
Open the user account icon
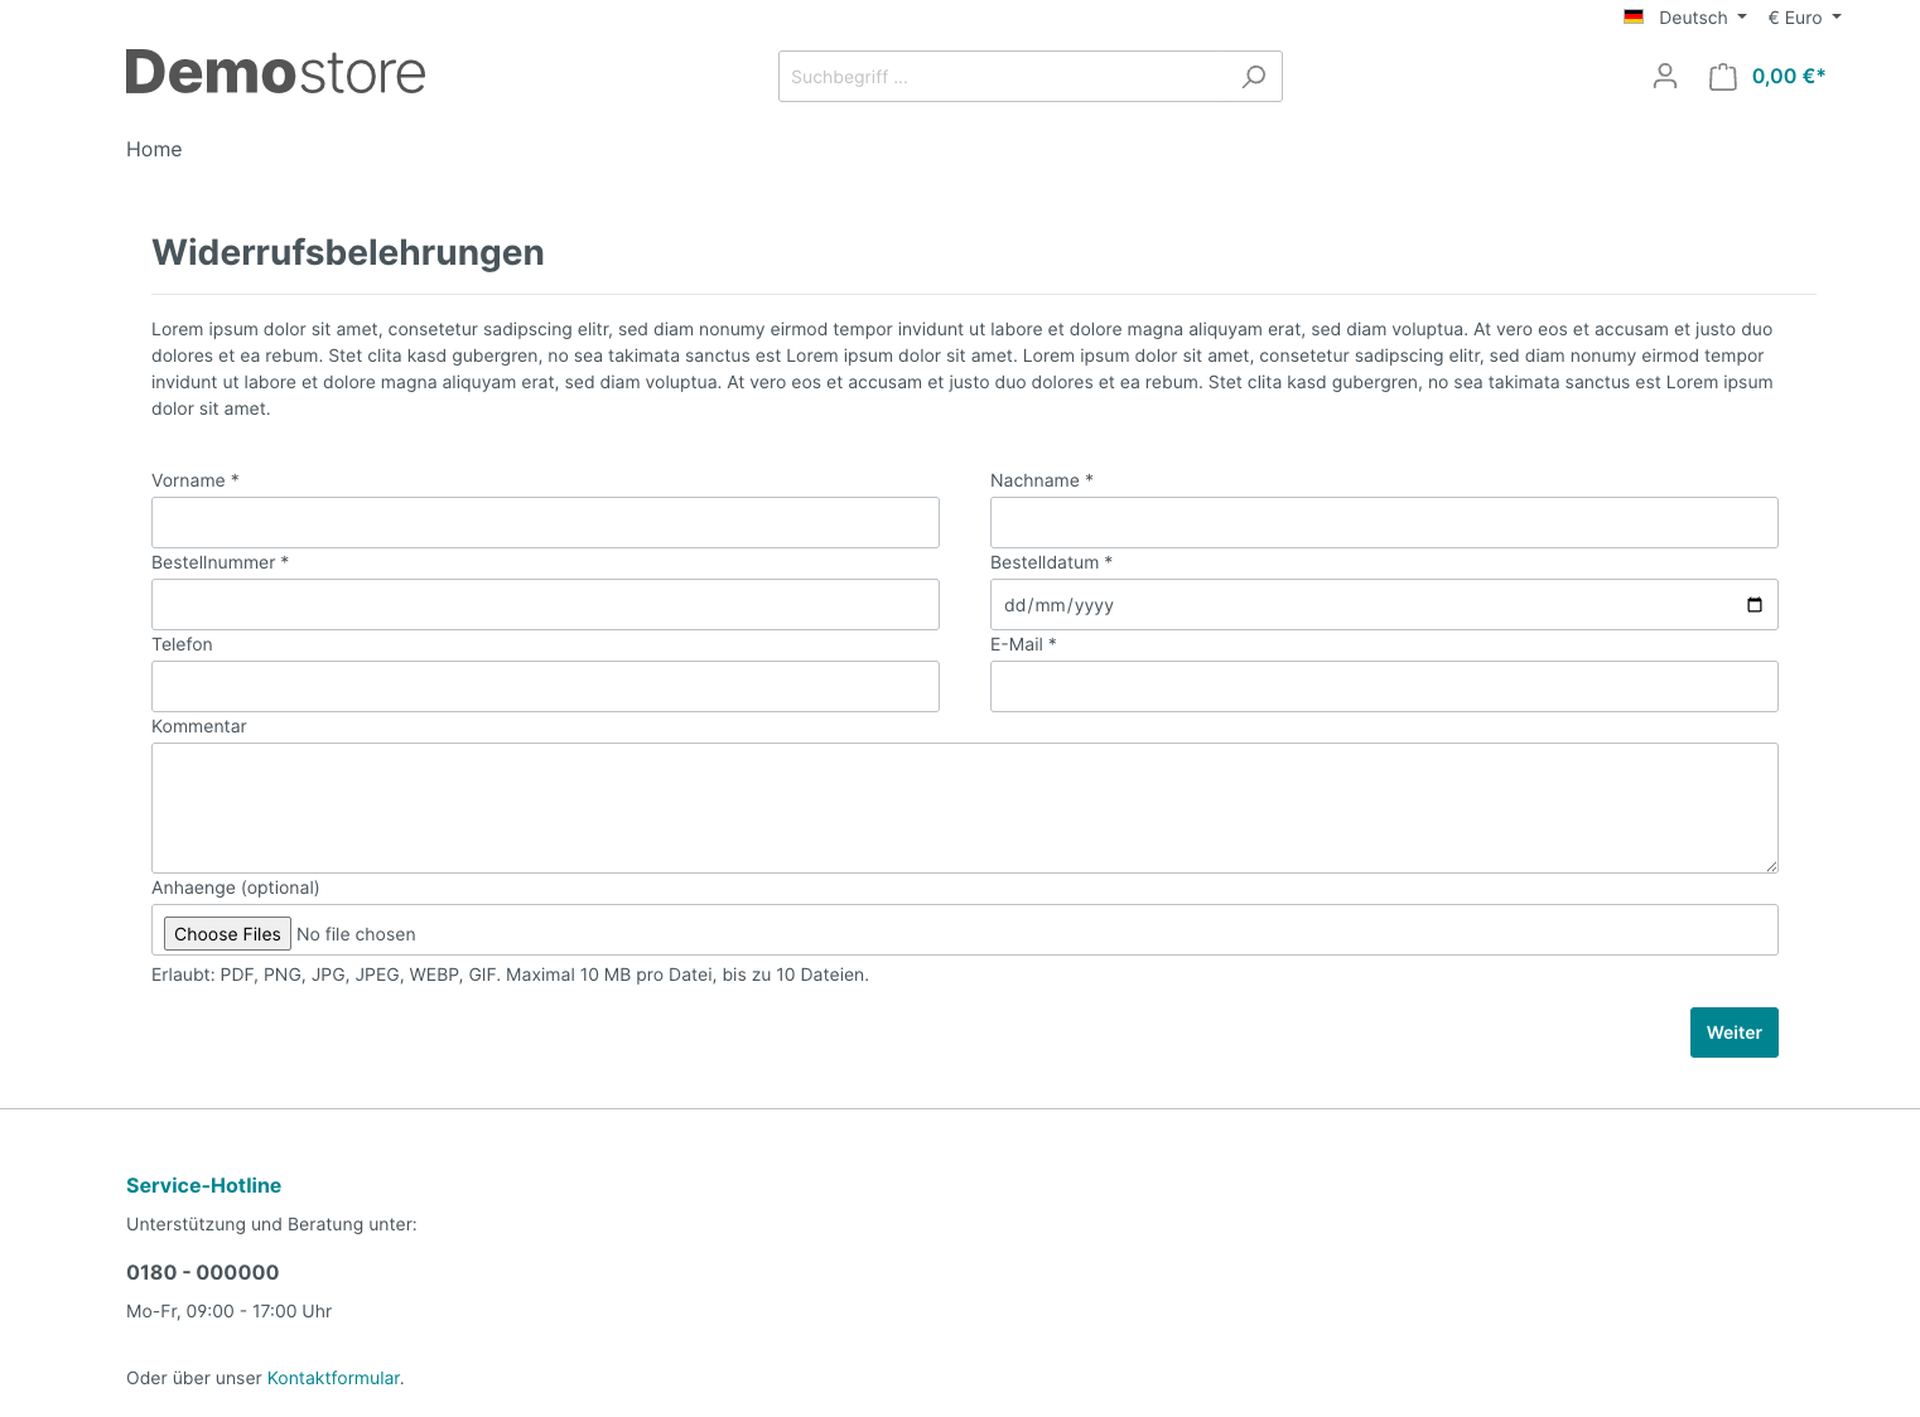tap(1665, 76)
